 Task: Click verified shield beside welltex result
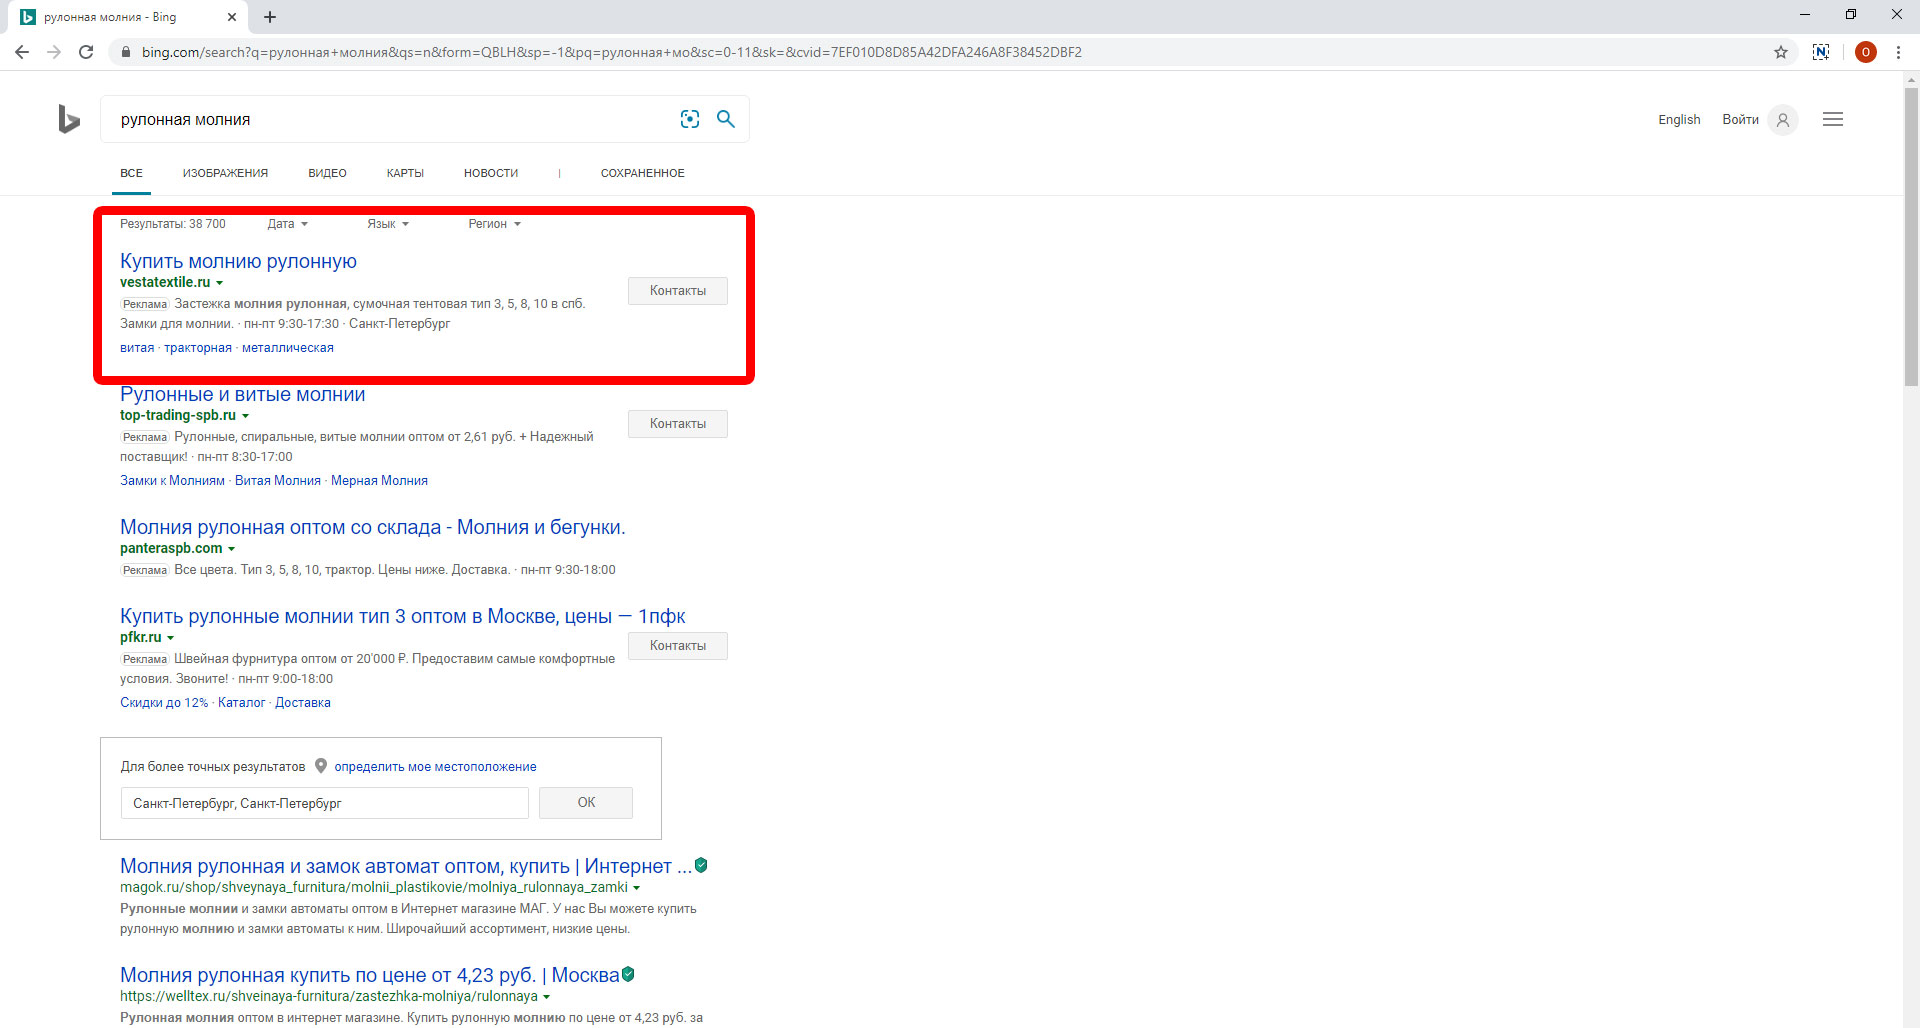click(628, 974)
